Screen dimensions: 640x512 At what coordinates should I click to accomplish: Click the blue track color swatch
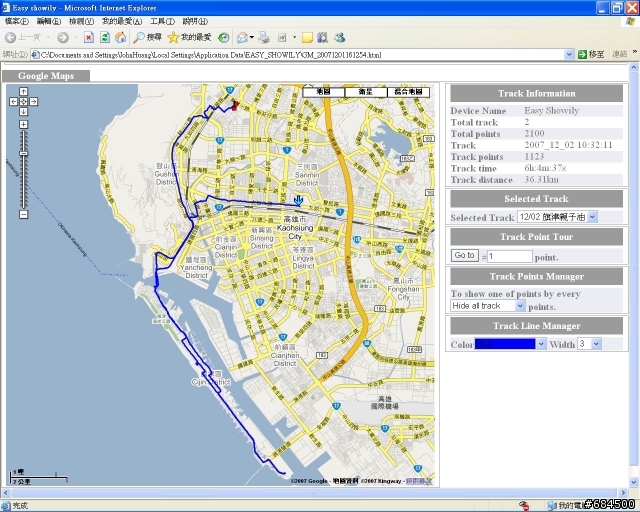click(x=505, y=344)
